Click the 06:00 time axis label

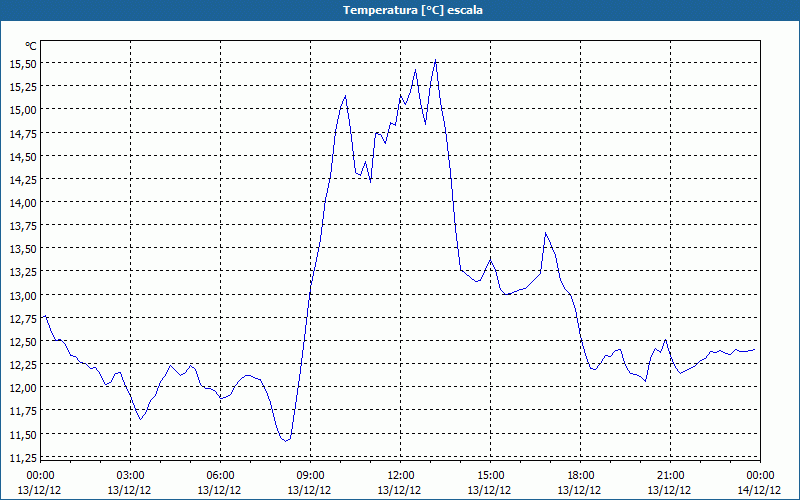(x=220, y=476)
